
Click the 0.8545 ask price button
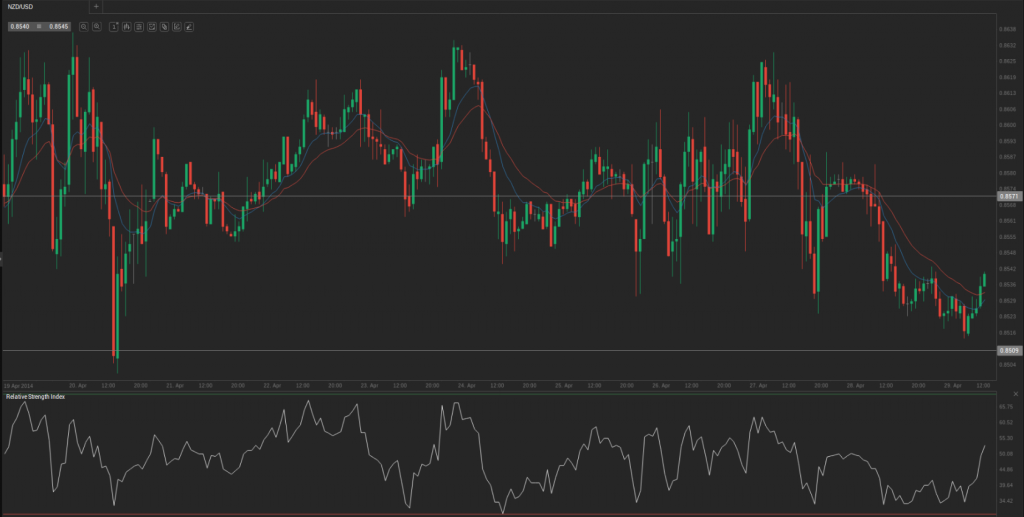[59, 26]
